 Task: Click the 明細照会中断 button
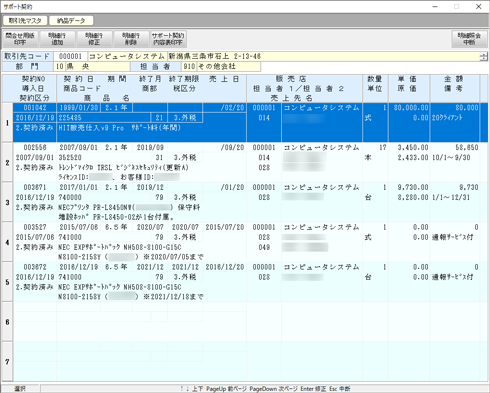pyautogui.click(x=469, y=39)
